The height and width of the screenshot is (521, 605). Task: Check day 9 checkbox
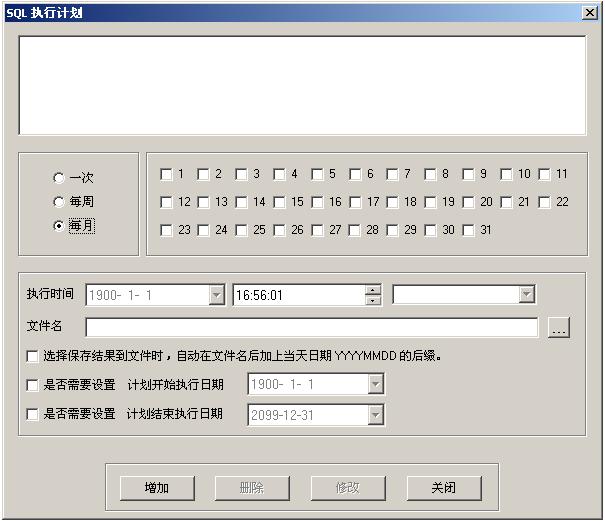pyautogui.click(x=468, y=174)
